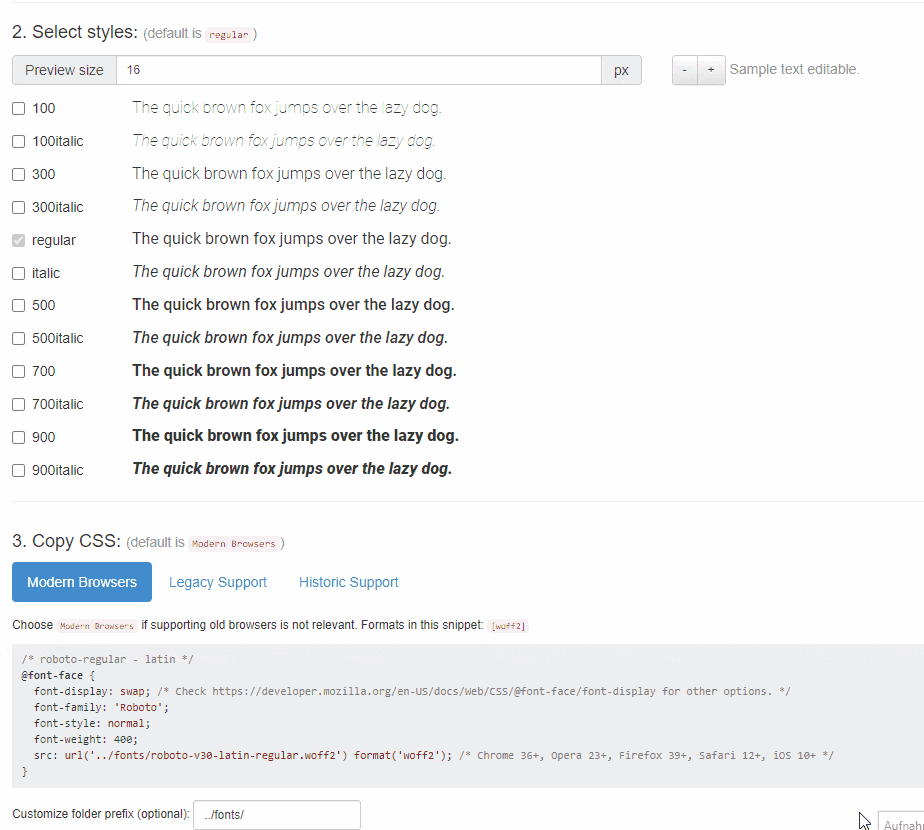Check the 500italic style

(18, 338)
